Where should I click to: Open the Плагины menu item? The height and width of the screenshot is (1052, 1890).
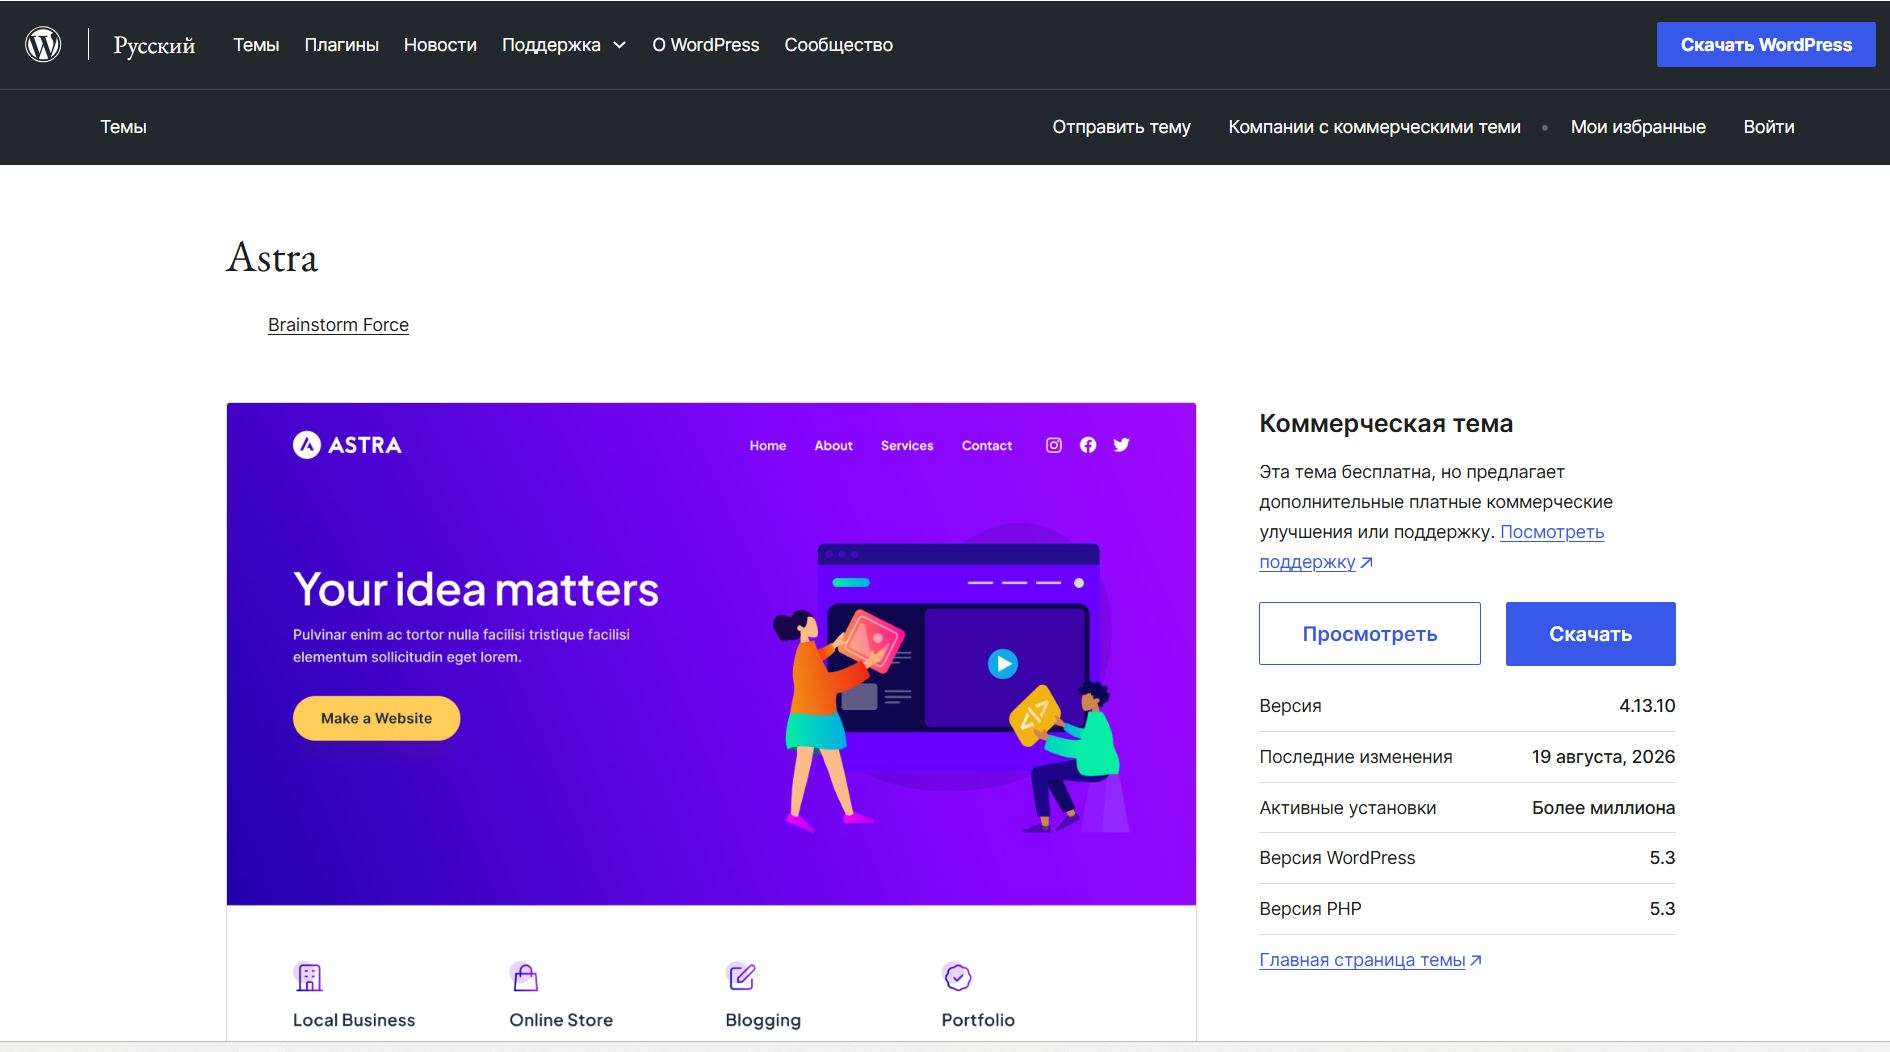(x=342, y=45)
